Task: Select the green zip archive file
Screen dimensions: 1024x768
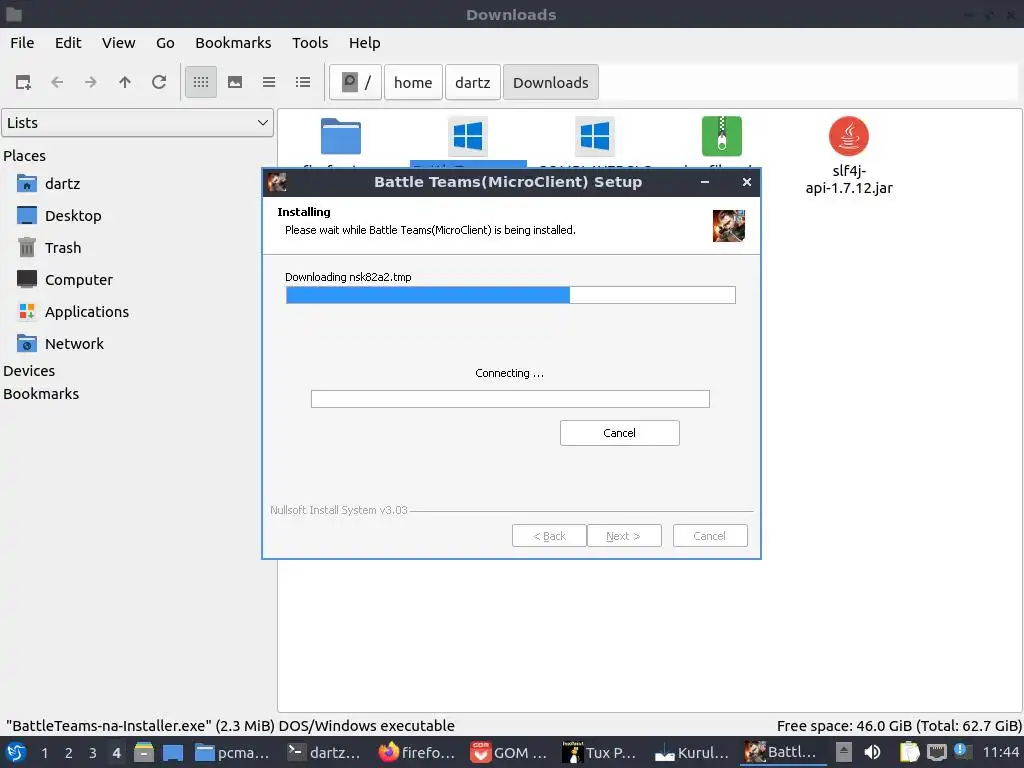Action: [x=722, y=136]
